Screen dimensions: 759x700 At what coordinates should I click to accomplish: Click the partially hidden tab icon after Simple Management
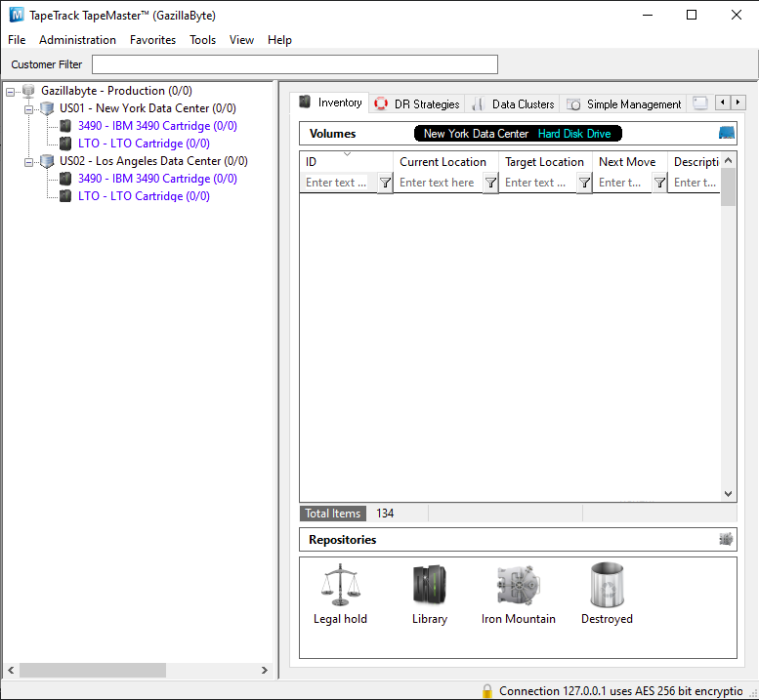[700, 103]
